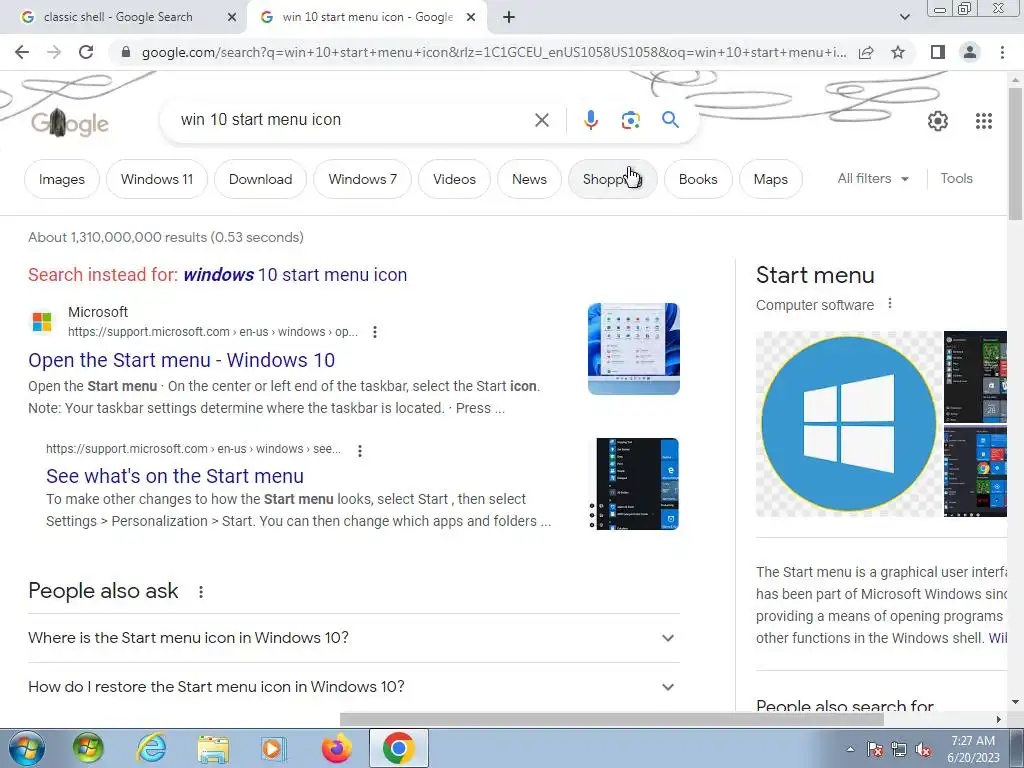
Task: Reload the current page
Action: 86,52
